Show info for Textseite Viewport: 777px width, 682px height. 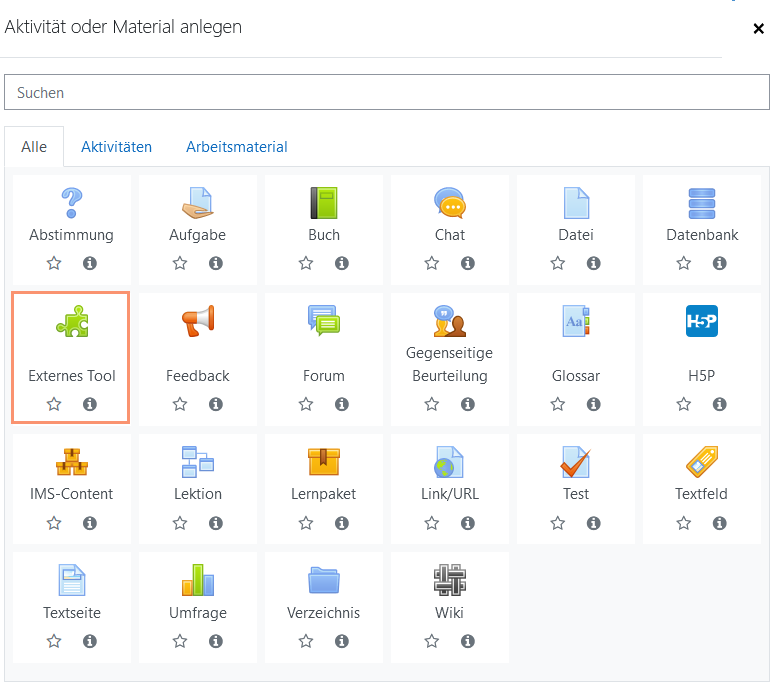pyautogui.click(x=90, y=641)
